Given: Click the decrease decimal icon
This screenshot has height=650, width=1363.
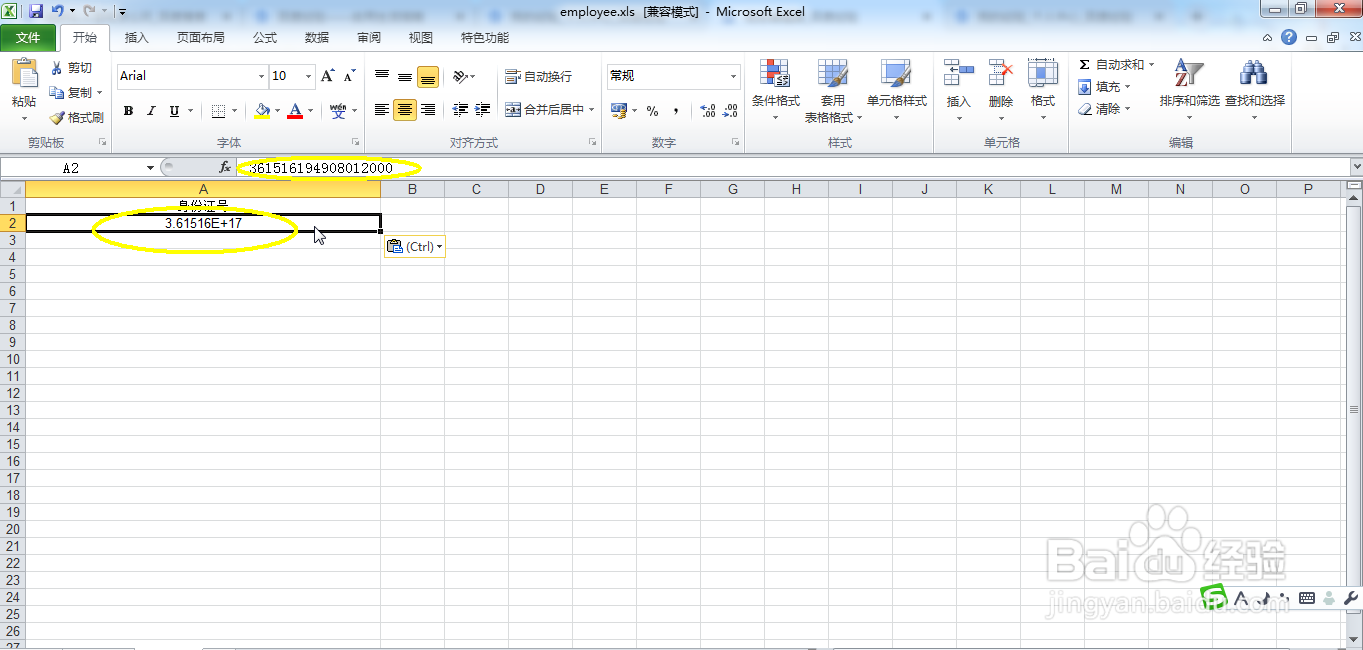Looking at the screenshot, I should tap(731, 111).
